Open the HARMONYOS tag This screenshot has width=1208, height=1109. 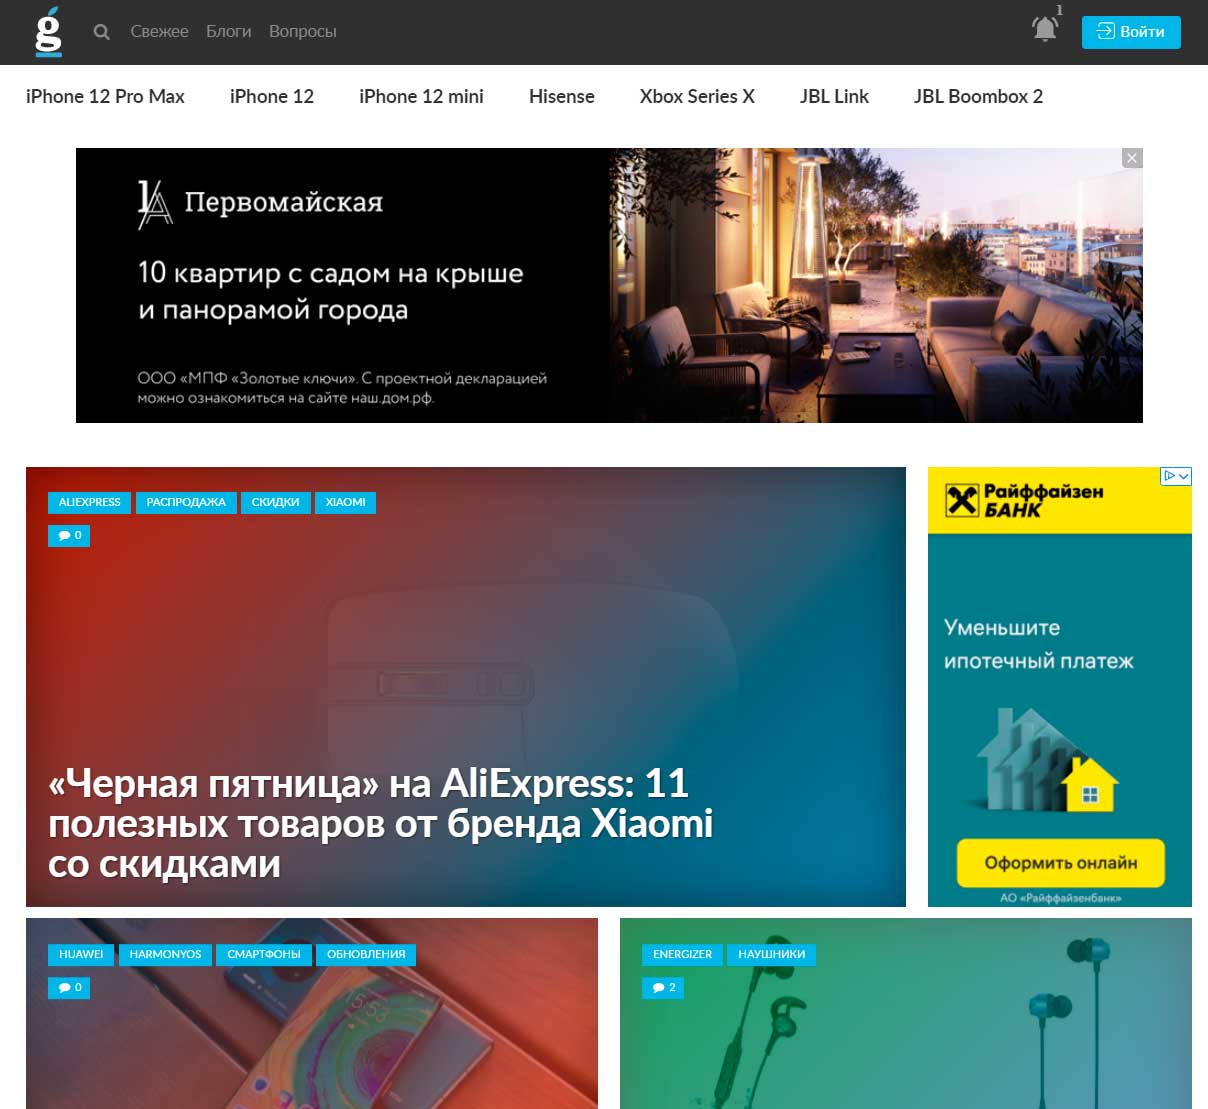[165, 954]
